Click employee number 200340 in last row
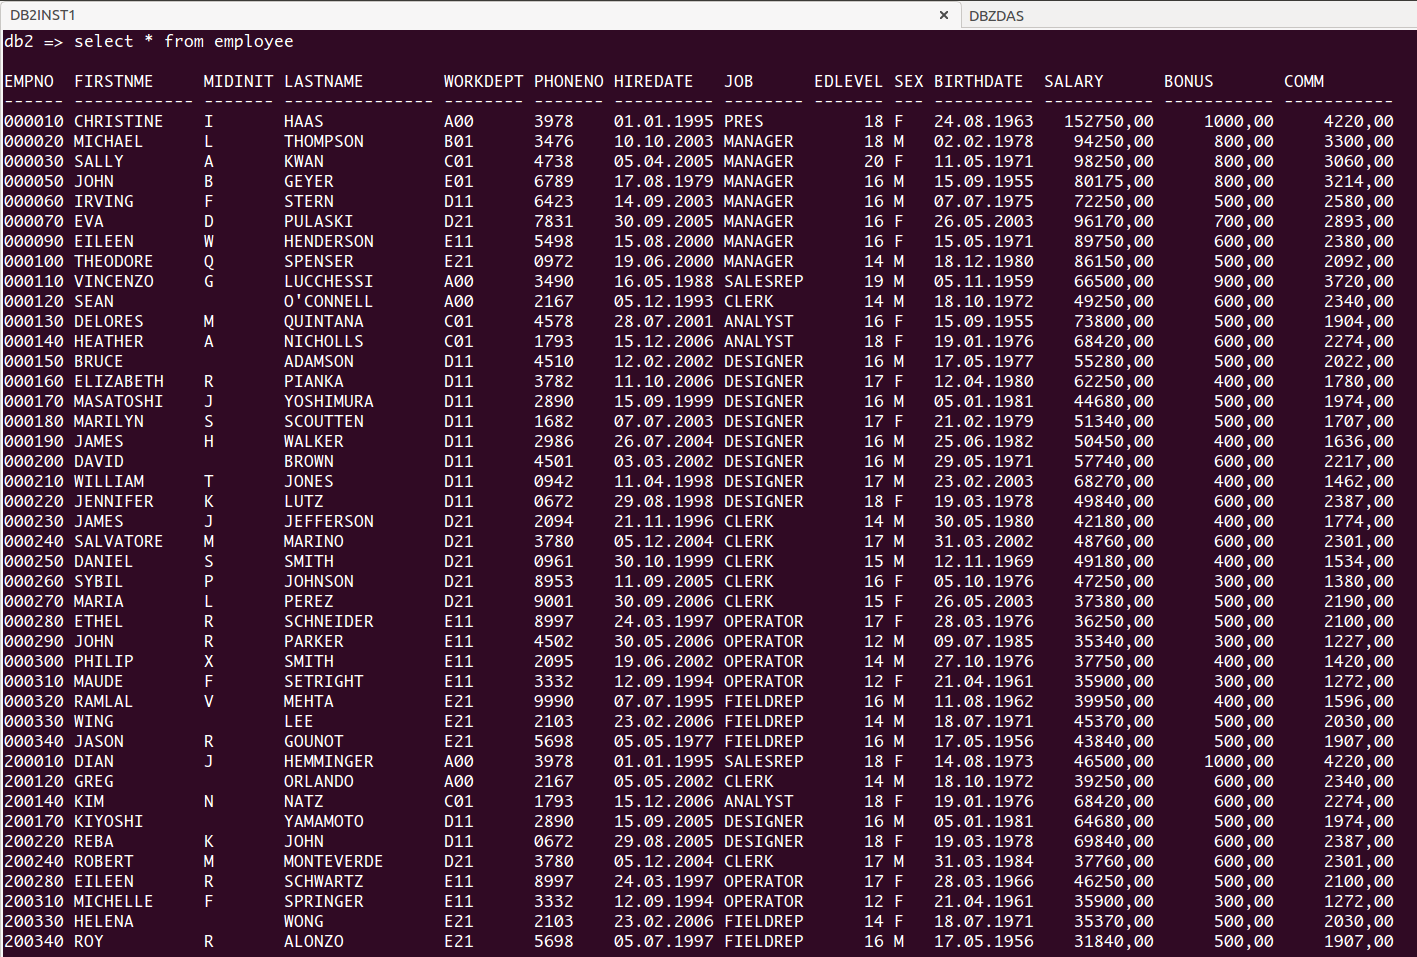 pyautogui.click(x=34, y=941)
